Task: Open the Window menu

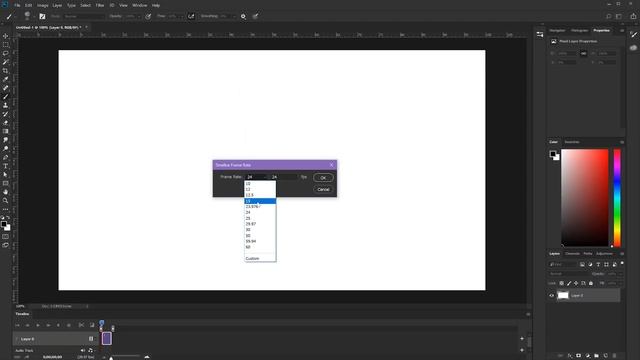Action: [x=140, y=5]
